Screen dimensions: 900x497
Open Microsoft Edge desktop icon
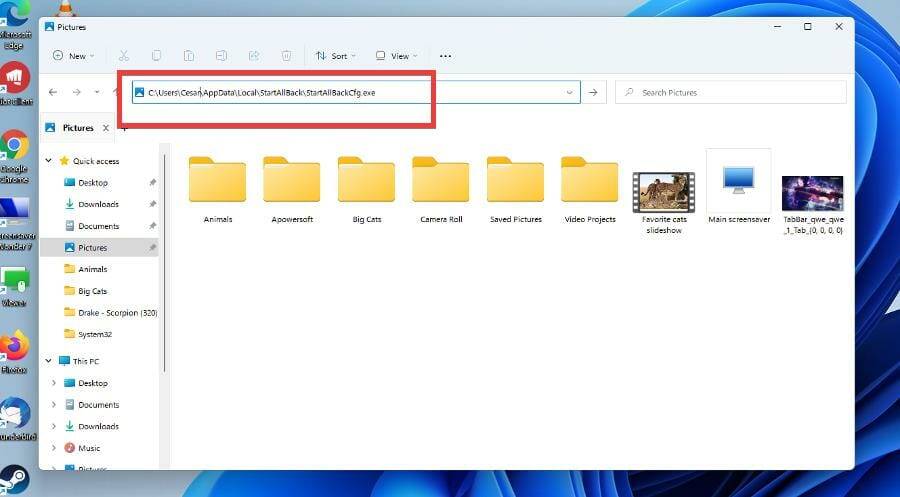tap(14, 26)
